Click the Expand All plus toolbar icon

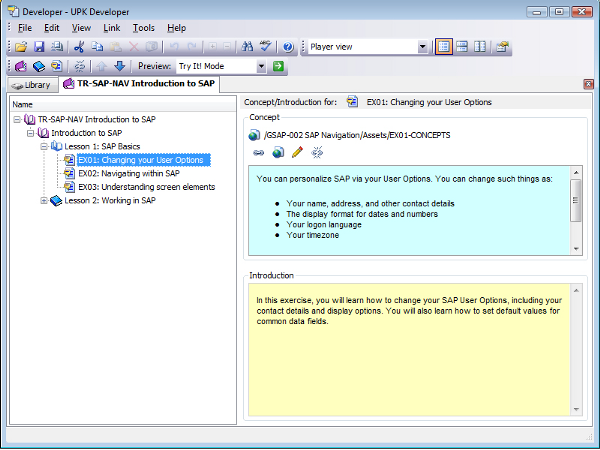212,47
